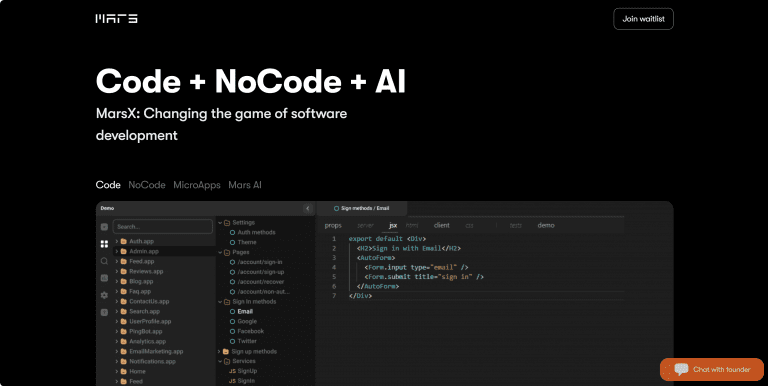Select the css editor tab
Screen dimensions: 768x386
469,225
